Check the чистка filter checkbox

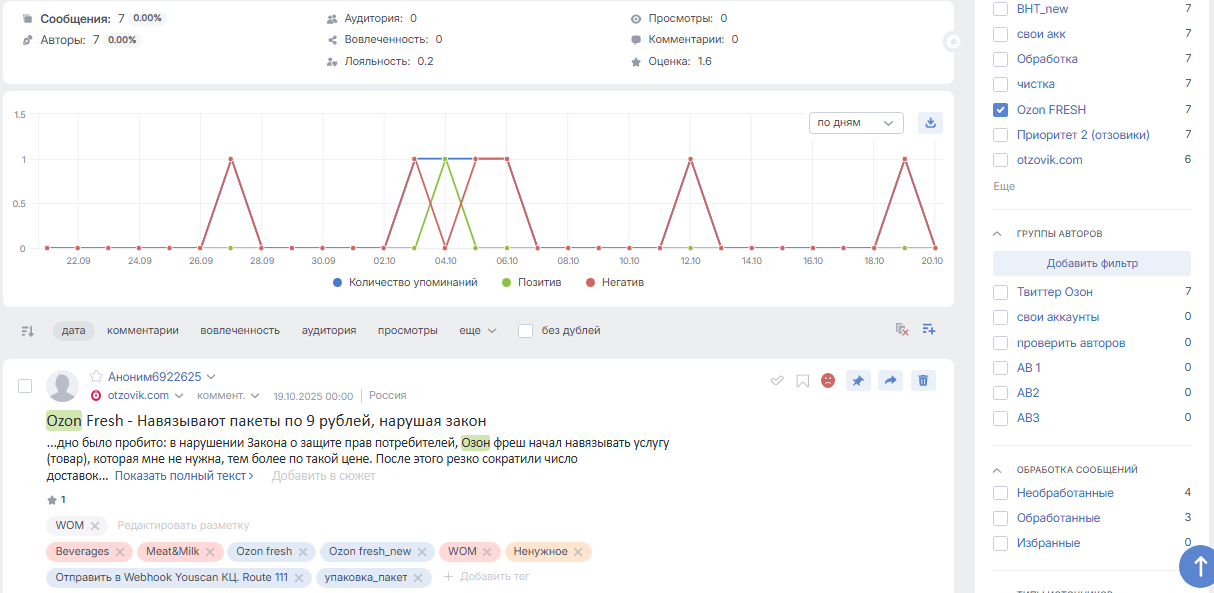(1000, 84)
